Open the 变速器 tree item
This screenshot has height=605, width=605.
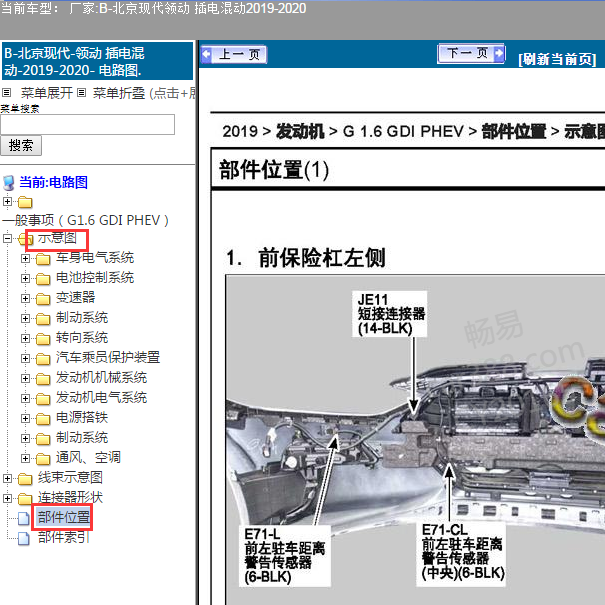pos(76,297)
